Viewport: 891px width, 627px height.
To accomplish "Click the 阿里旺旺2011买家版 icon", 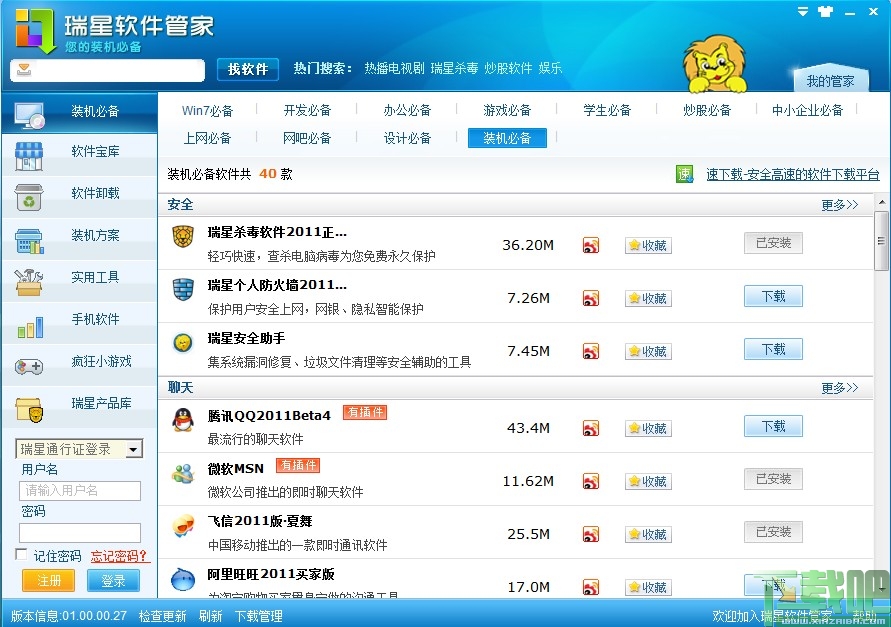I will point(183,579).
